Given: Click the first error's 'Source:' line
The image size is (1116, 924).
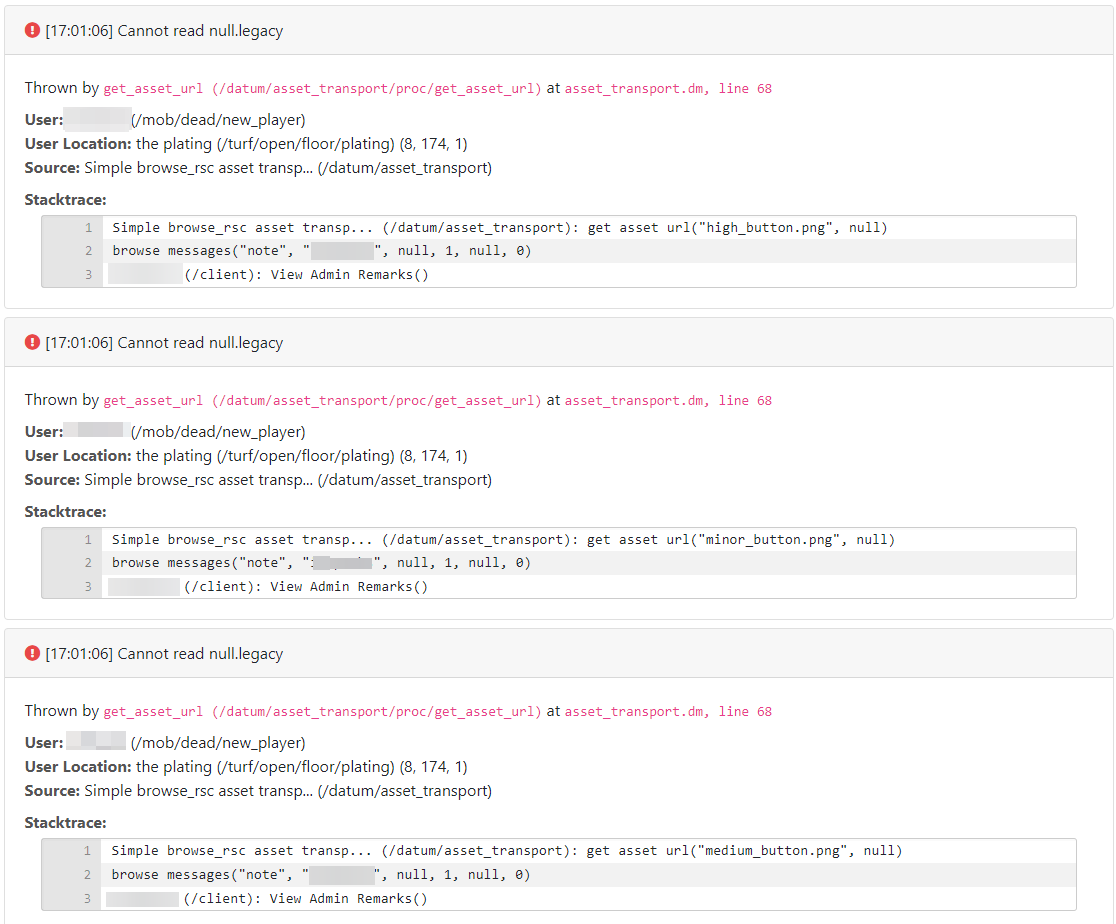Looking at the screenshot, I should pos(258,168).
